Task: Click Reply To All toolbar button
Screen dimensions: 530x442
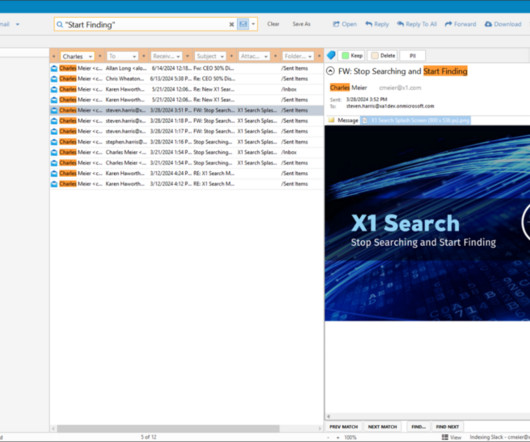Action: 417,24
